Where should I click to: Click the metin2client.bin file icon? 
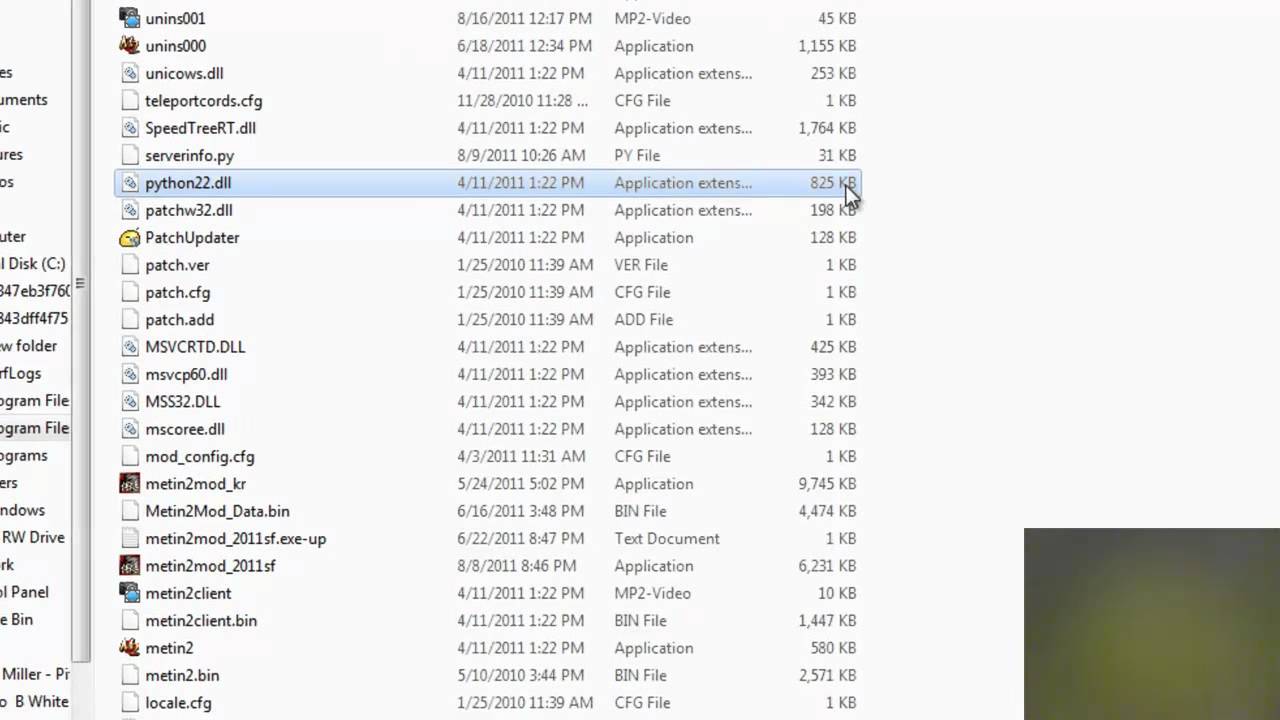pos(129,620)
